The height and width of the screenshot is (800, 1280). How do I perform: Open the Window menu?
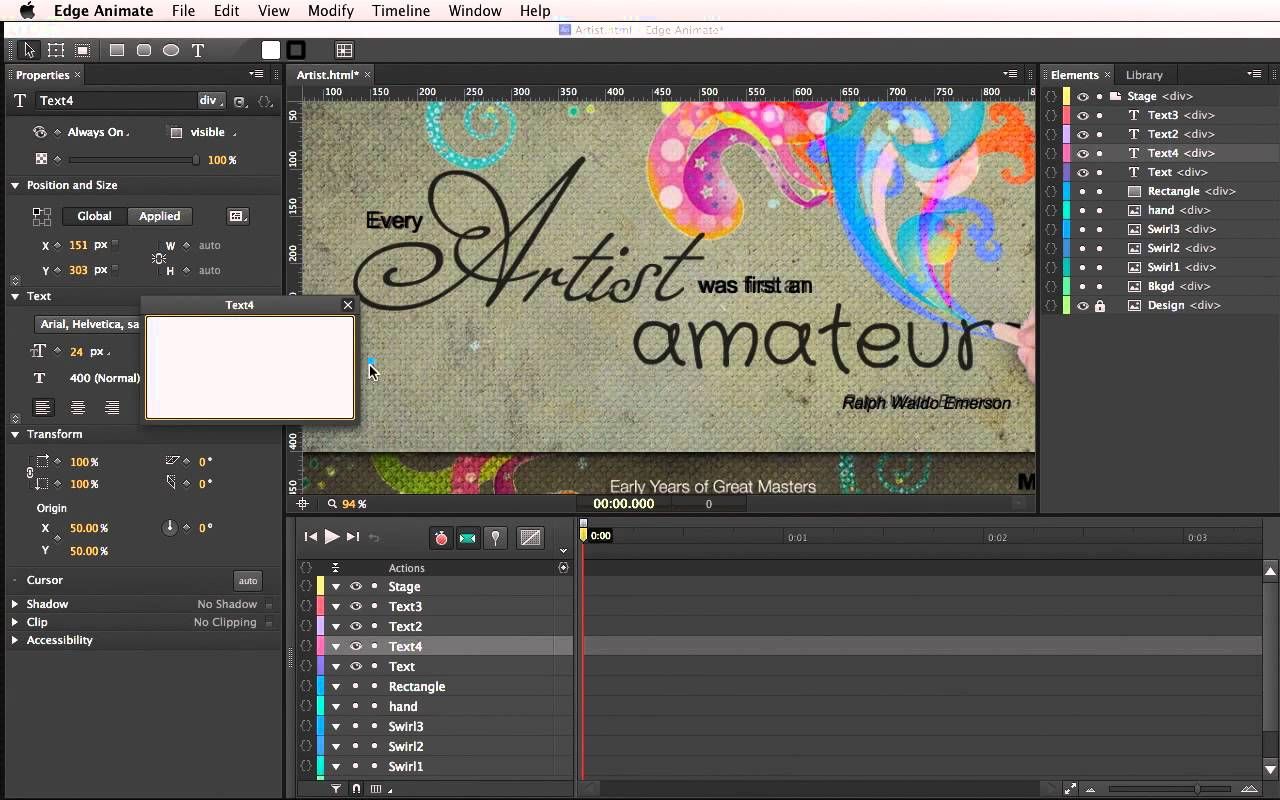tap(475, 11)
